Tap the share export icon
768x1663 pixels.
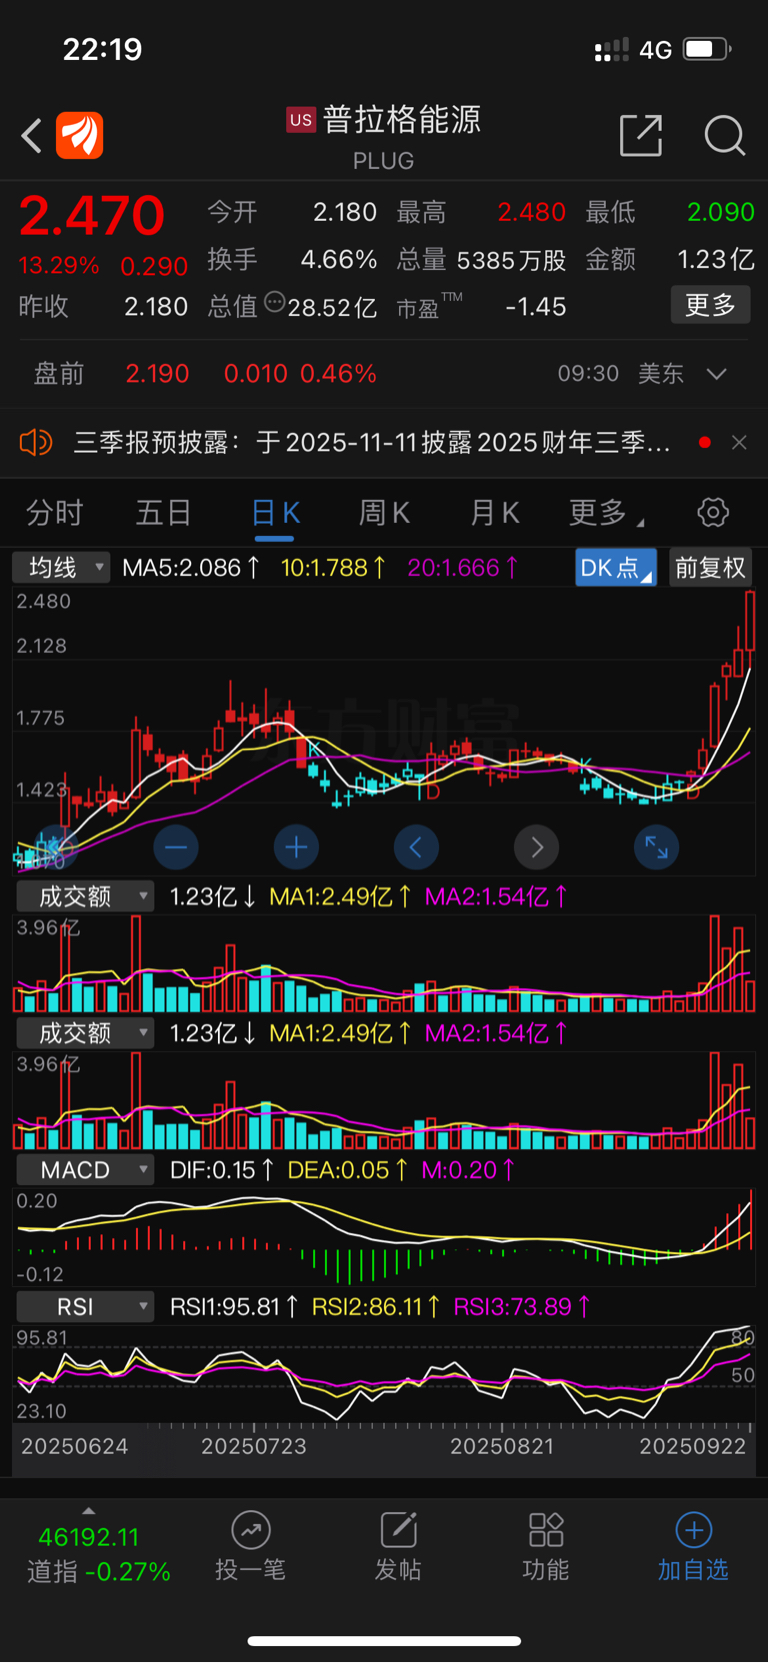pos(641,135)
